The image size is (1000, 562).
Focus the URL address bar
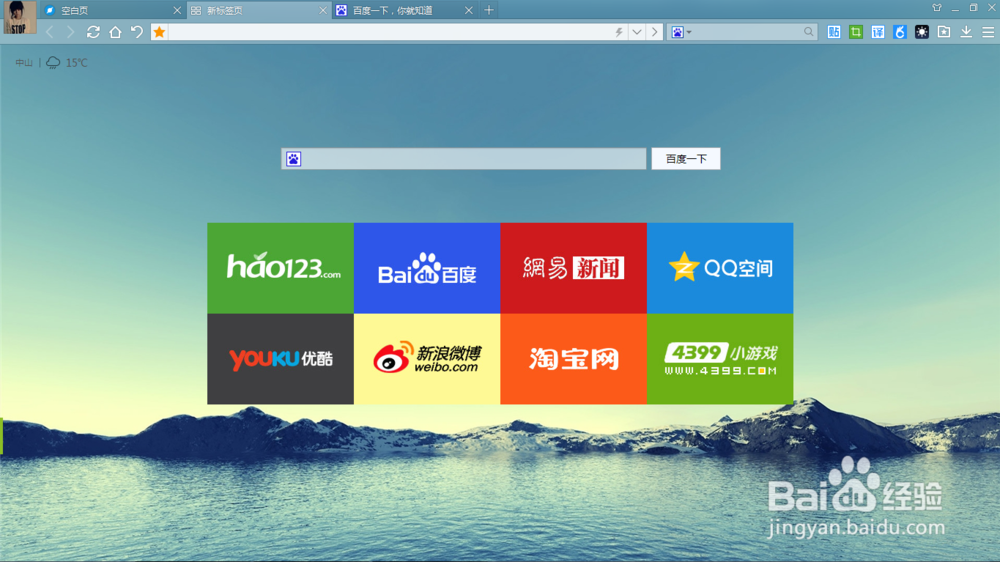point(389,32)
